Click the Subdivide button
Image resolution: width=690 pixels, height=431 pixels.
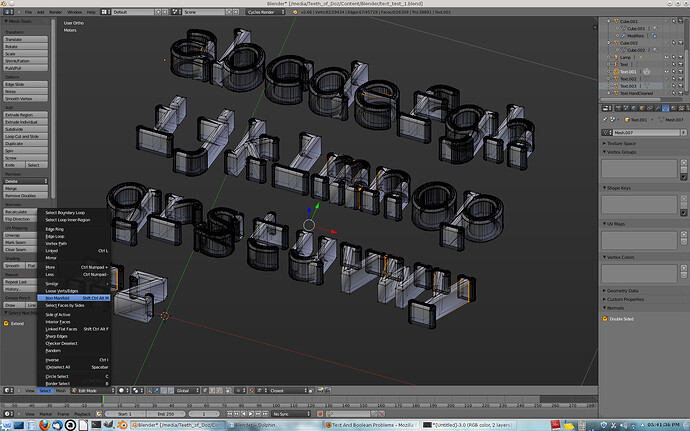(x=26, y=129)
